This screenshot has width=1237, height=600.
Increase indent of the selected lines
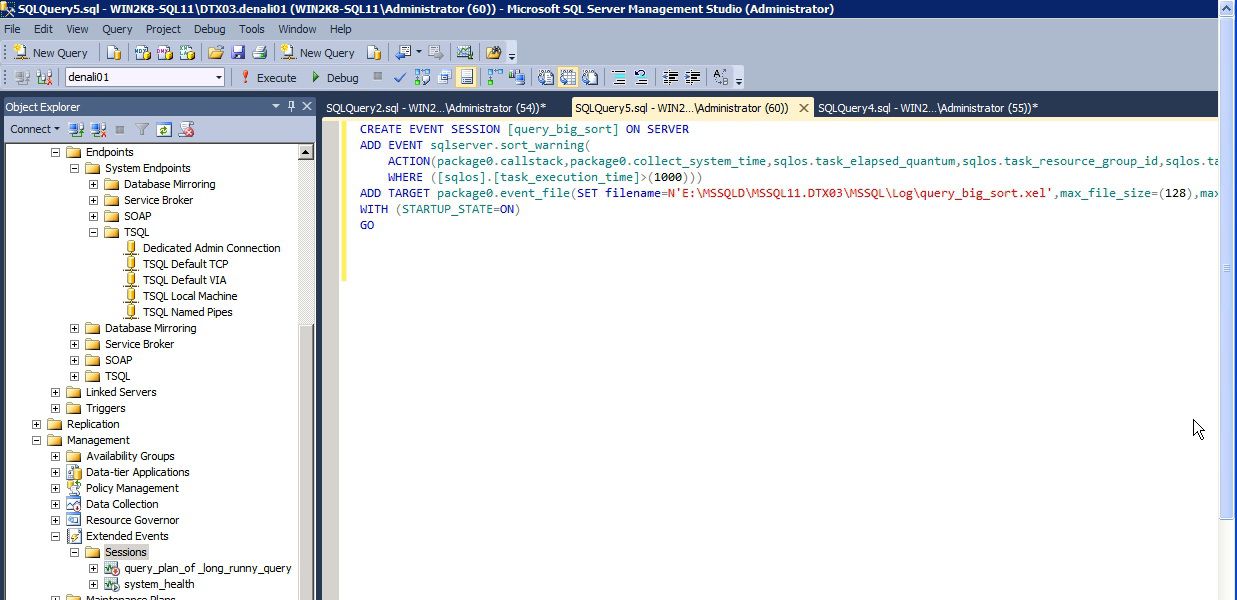[692, 77]
